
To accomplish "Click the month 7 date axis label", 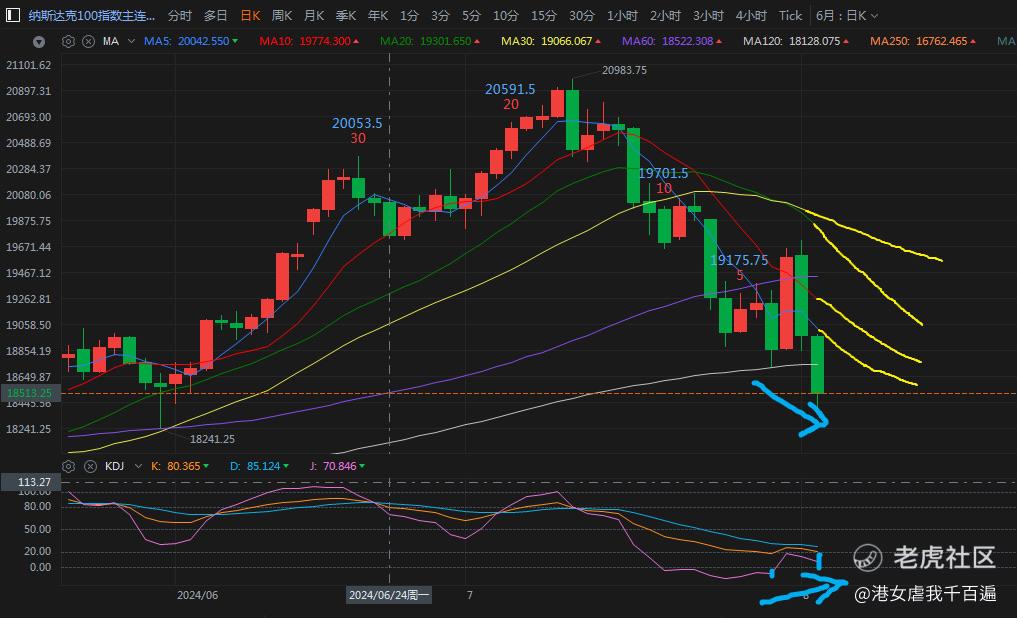I will [470, 595].
